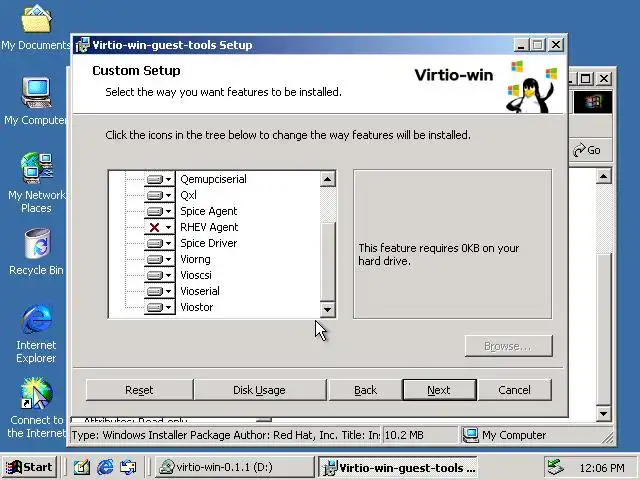
Task: Click the Show Desktop quick launch icon
Action: tap(82, 467)
